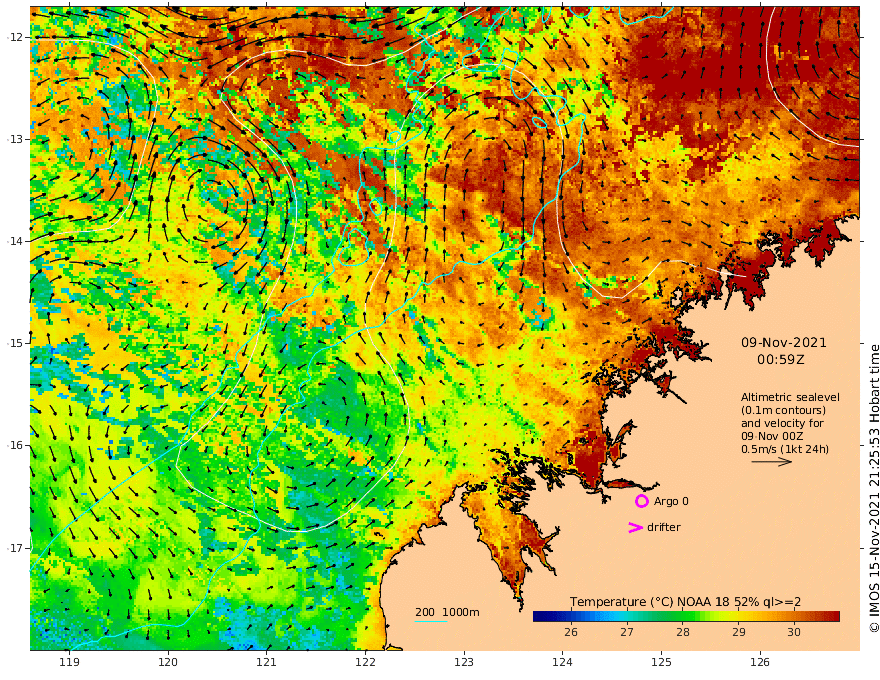
Task: Click latitude axis label -17
Action: (x=15, y=548)
